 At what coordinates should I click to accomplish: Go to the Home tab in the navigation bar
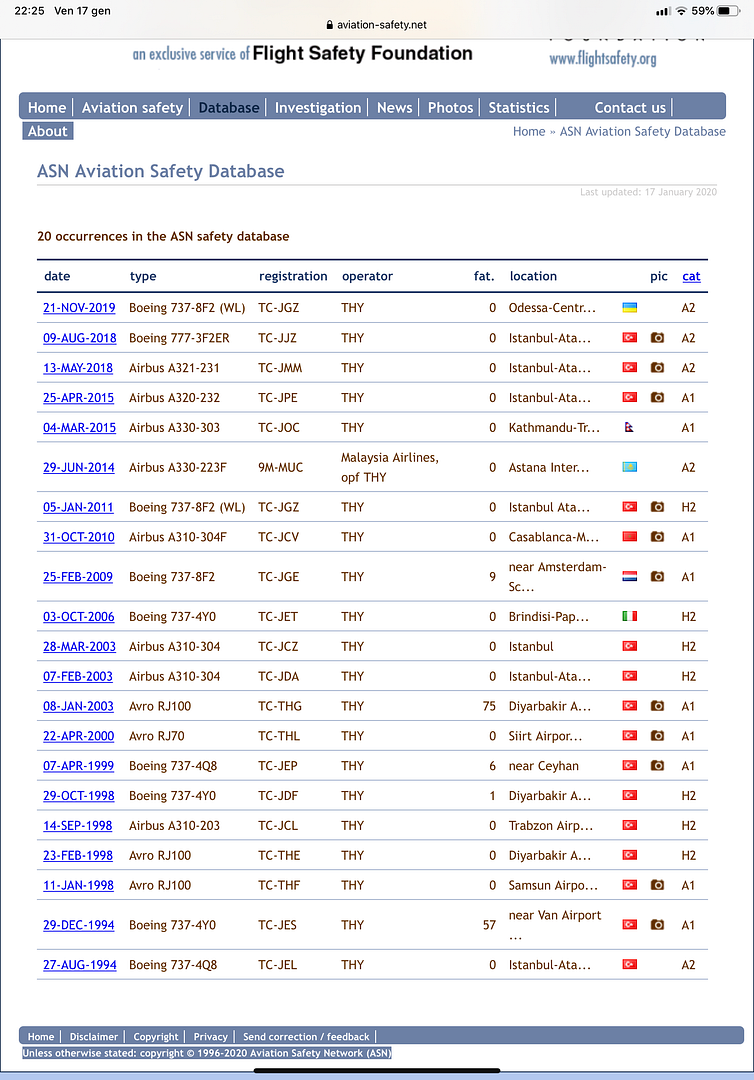tap(47, 107)
